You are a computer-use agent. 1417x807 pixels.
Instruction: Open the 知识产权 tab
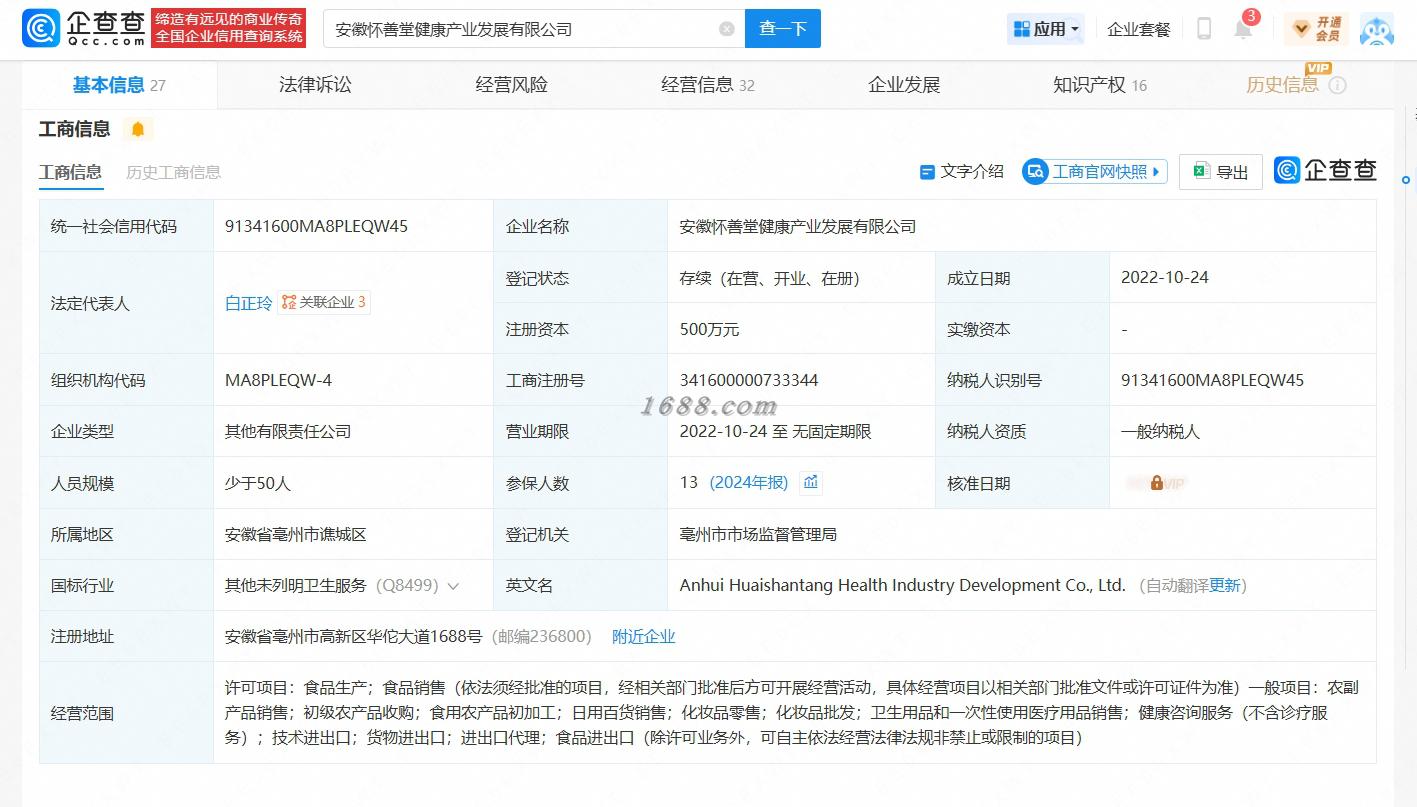[1100, 85]
